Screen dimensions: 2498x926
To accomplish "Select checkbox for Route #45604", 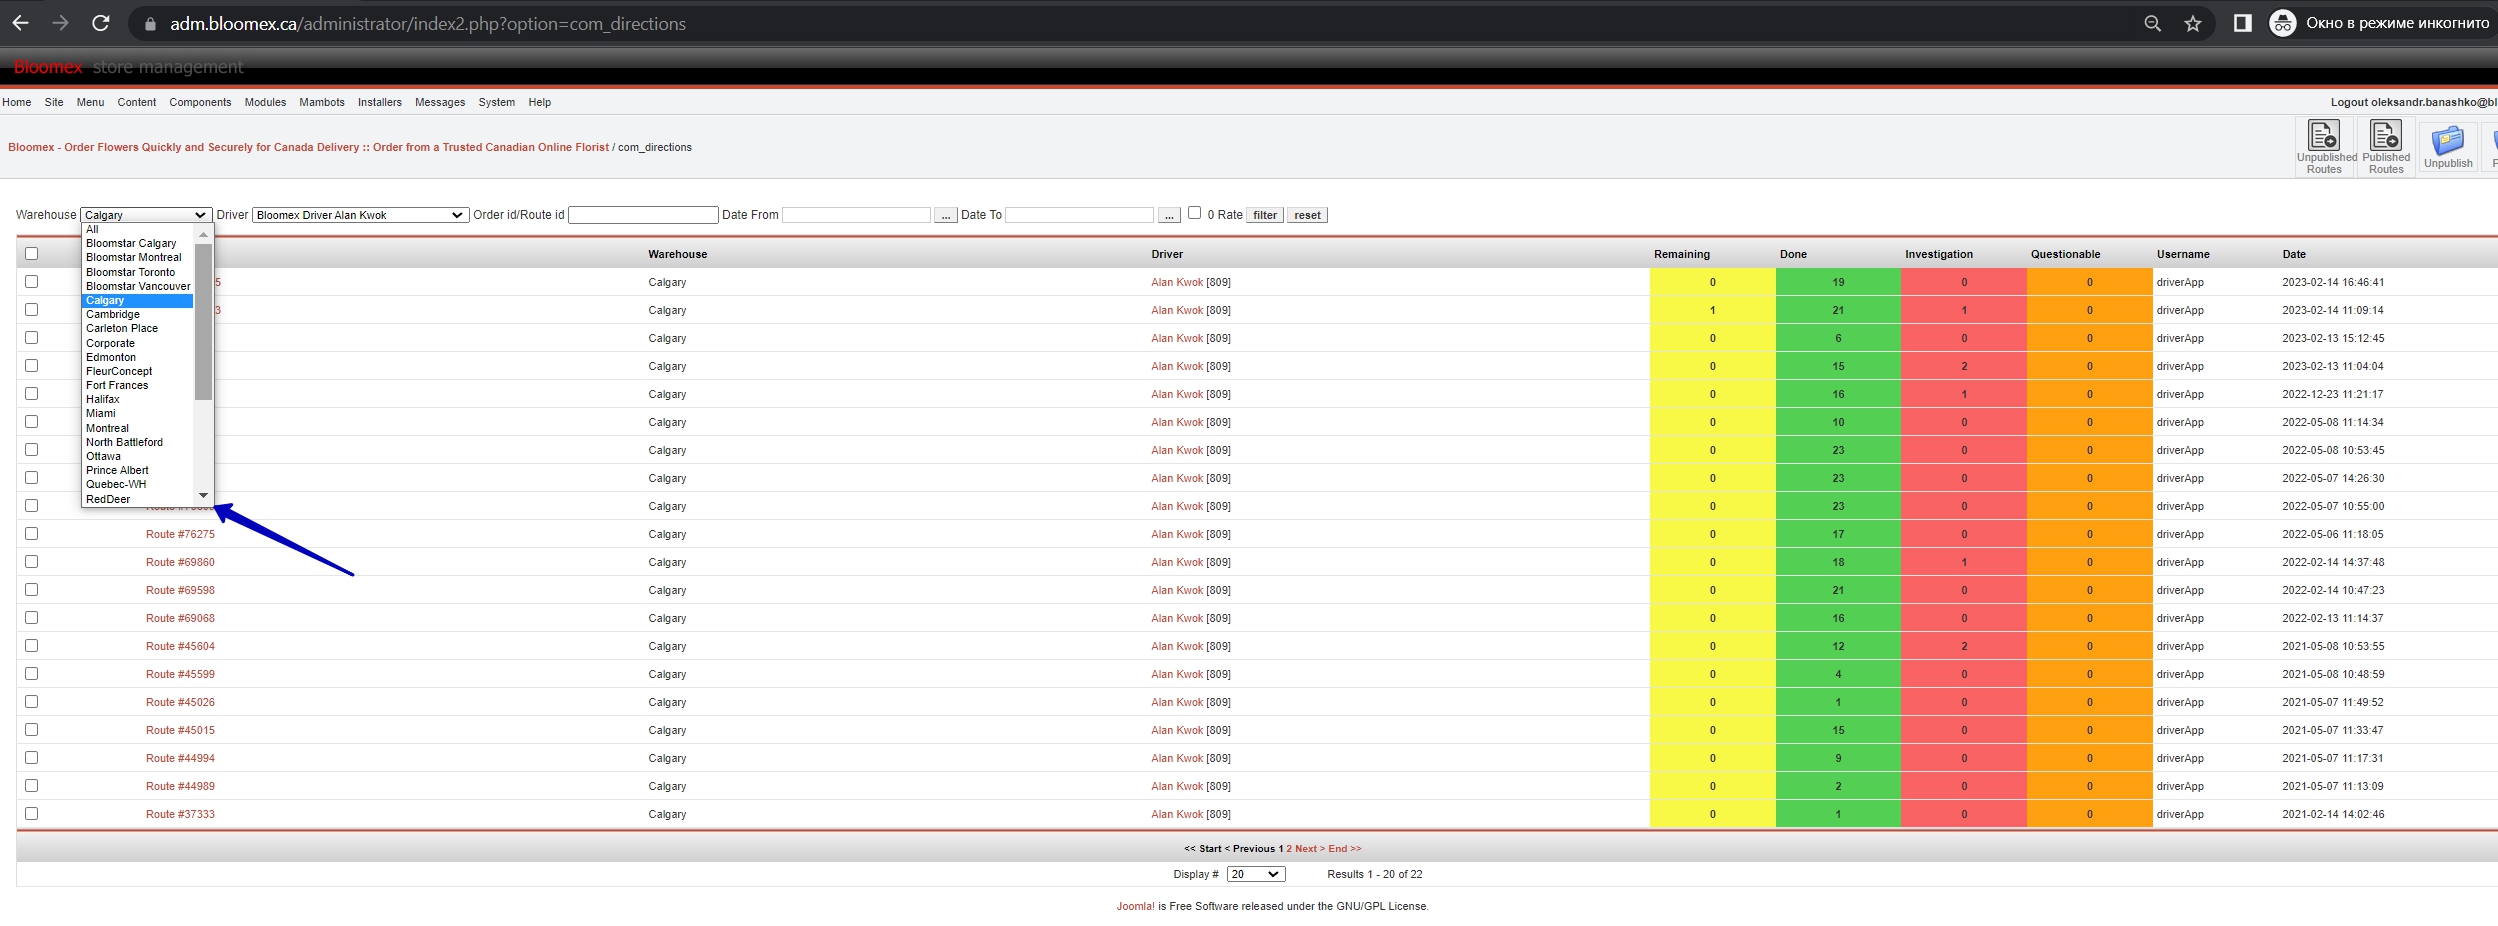I will tap(32, 646).
